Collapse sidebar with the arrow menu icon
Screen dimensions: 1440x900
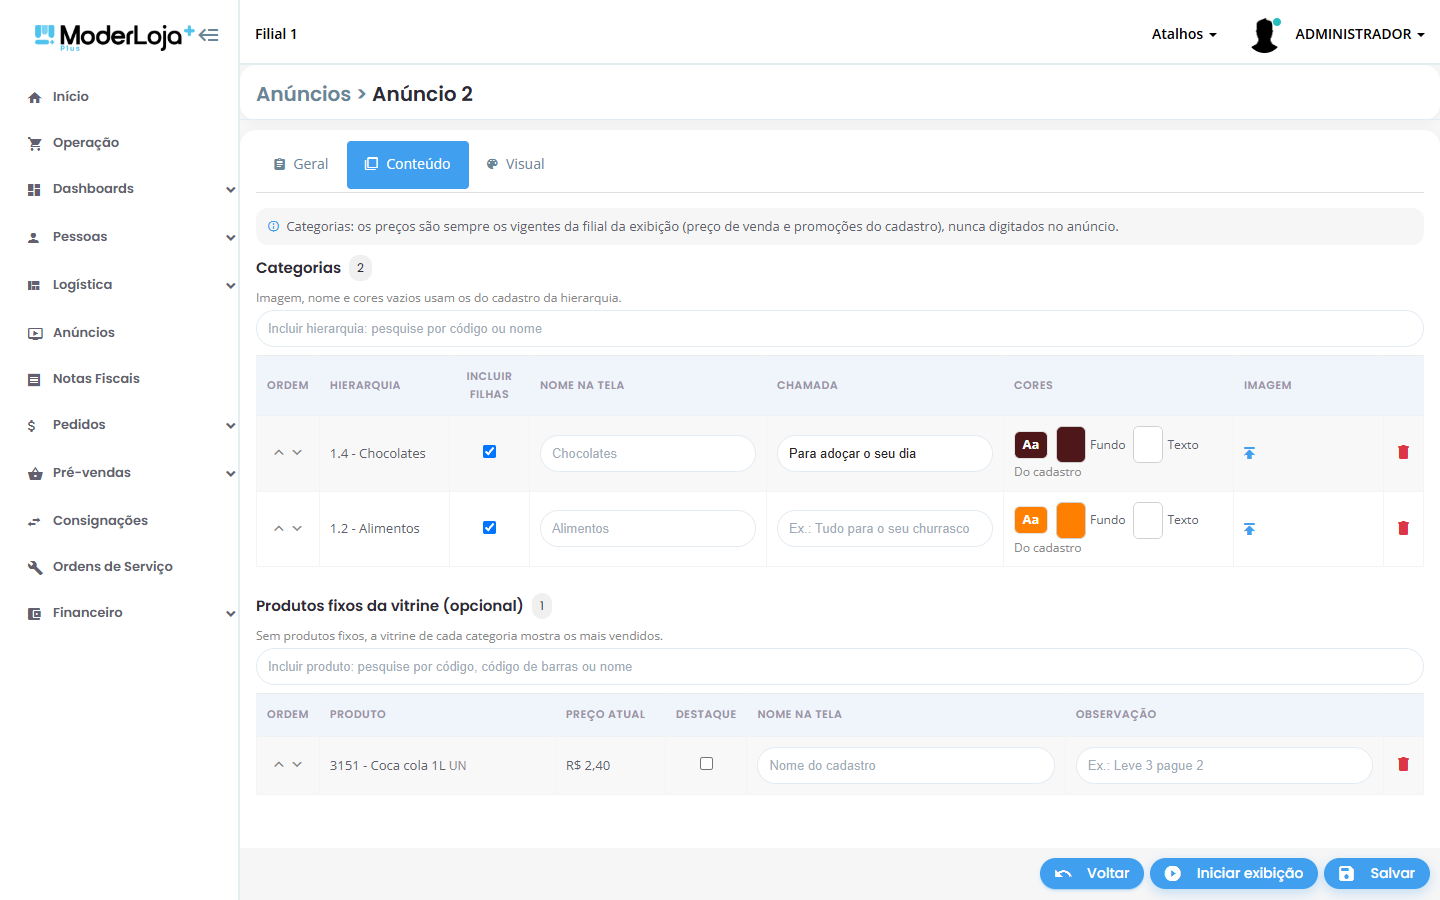[208, 35]
